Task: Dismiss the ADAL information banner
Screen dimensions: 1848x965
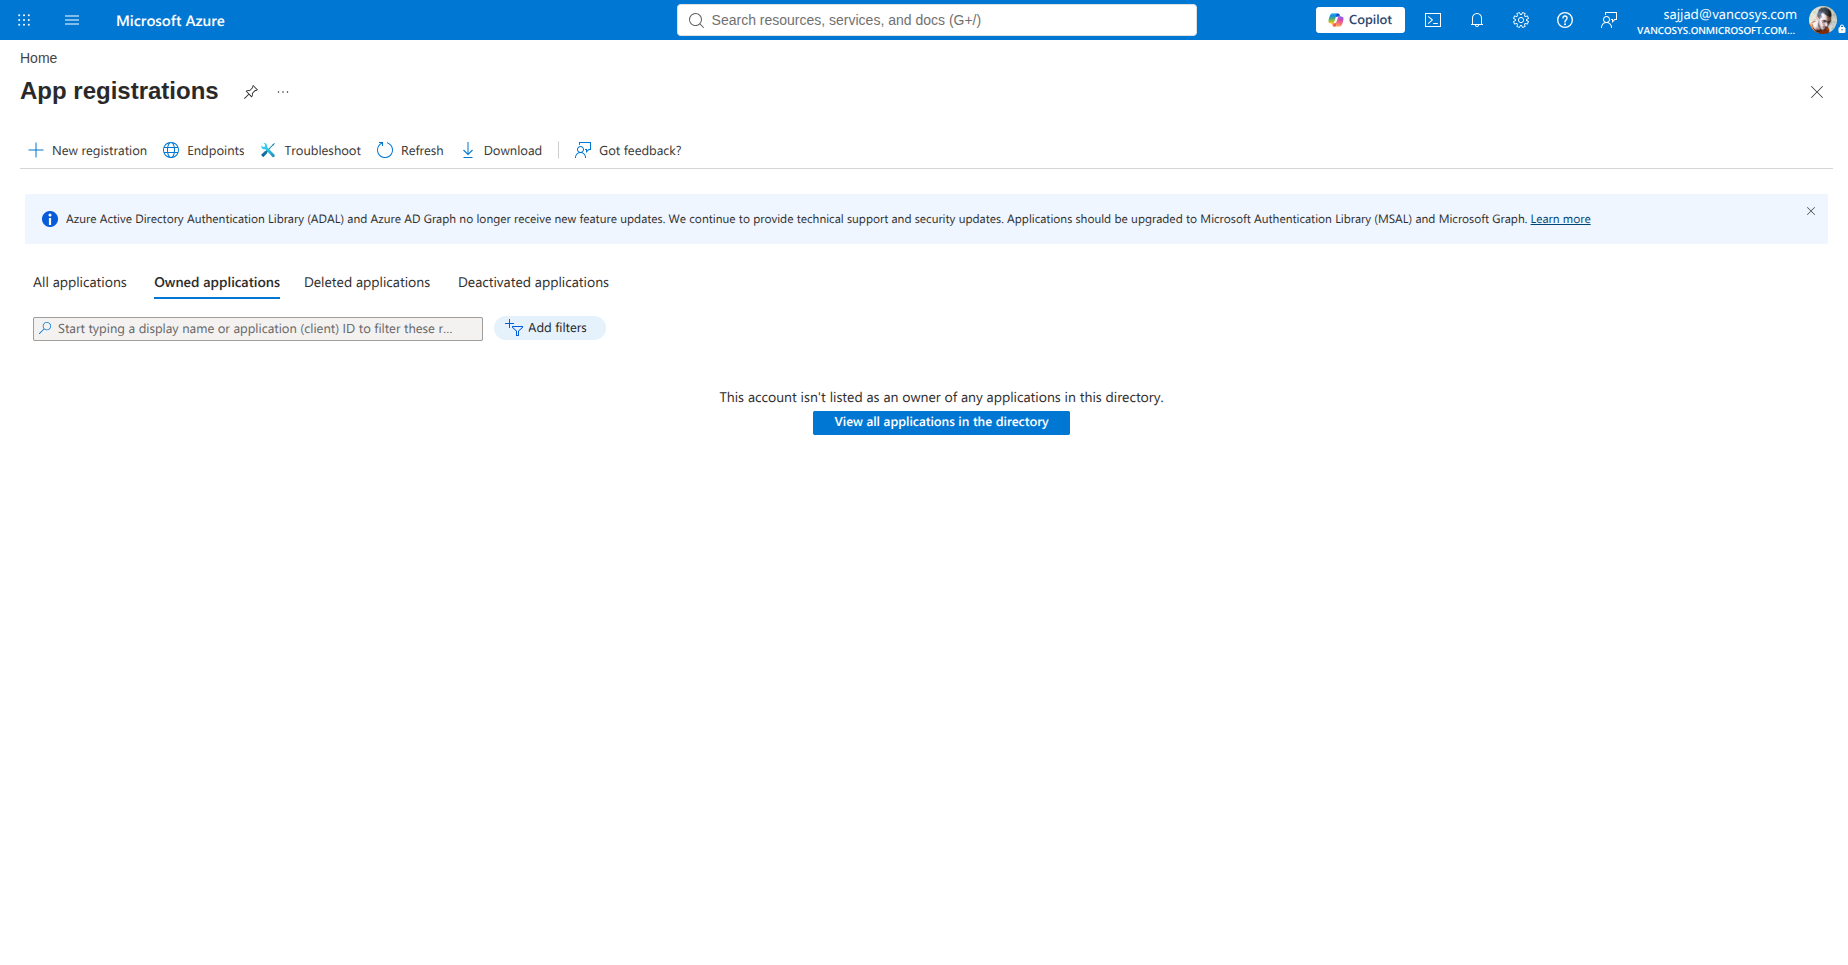Action: [x=1811, y=211]
